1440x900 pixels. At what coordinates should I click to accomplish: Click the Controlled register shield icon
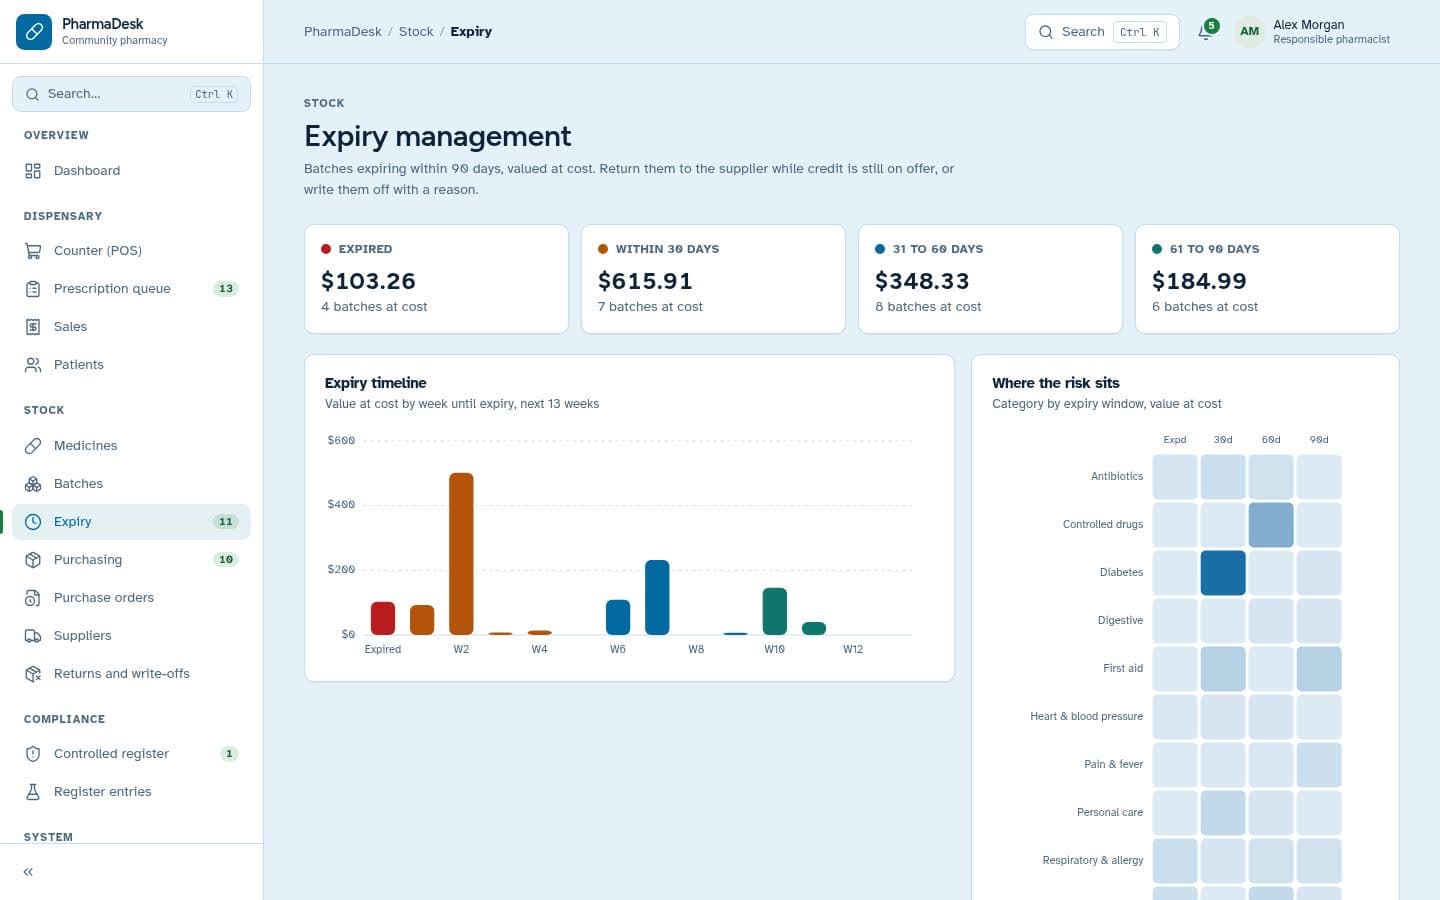point(33,754)
